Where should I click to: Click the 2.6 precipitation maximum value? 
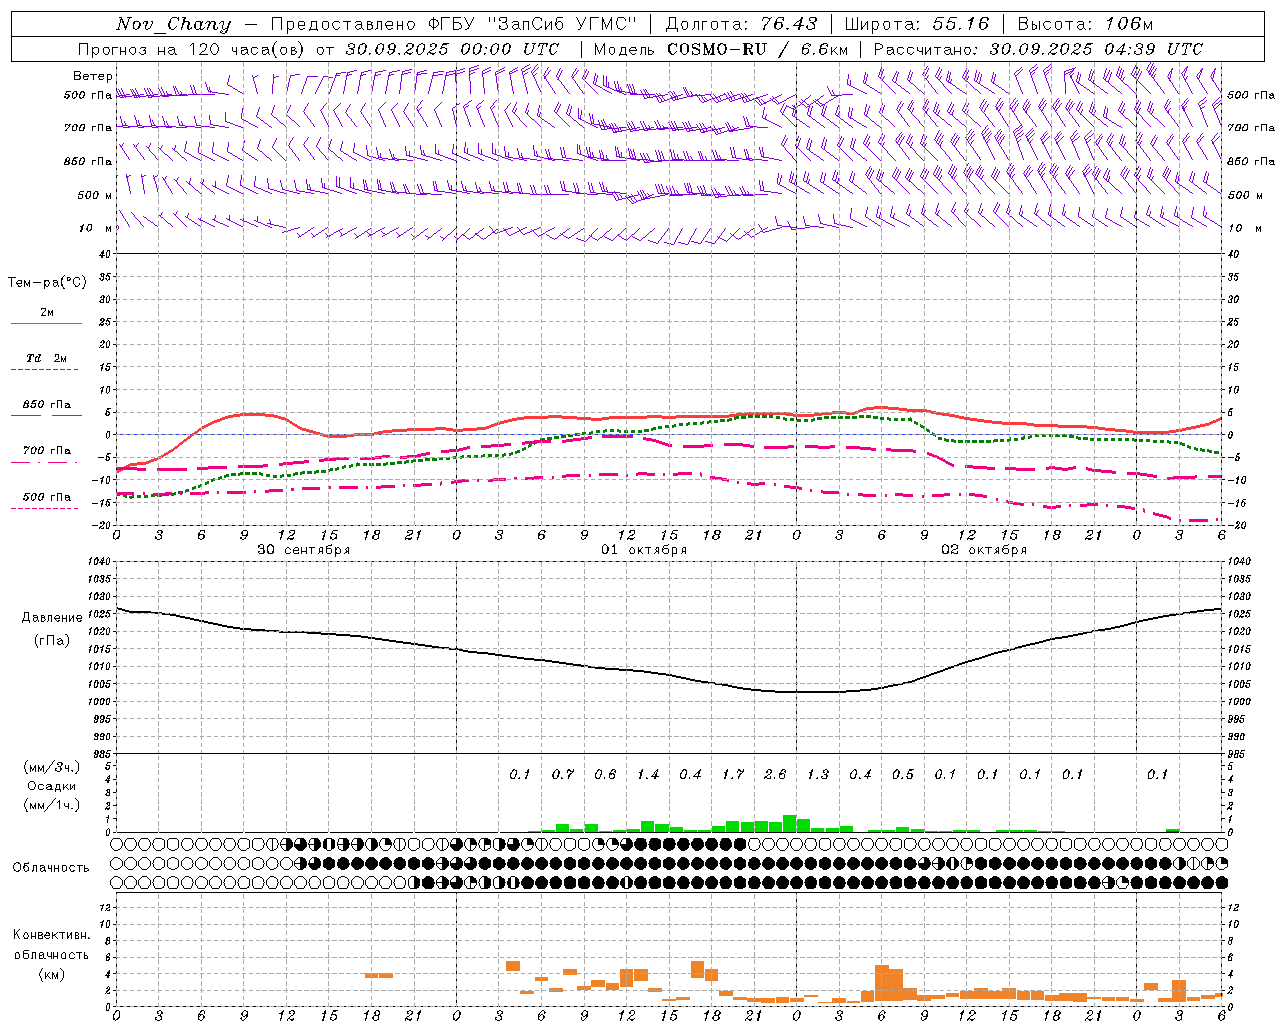(775, 774)
